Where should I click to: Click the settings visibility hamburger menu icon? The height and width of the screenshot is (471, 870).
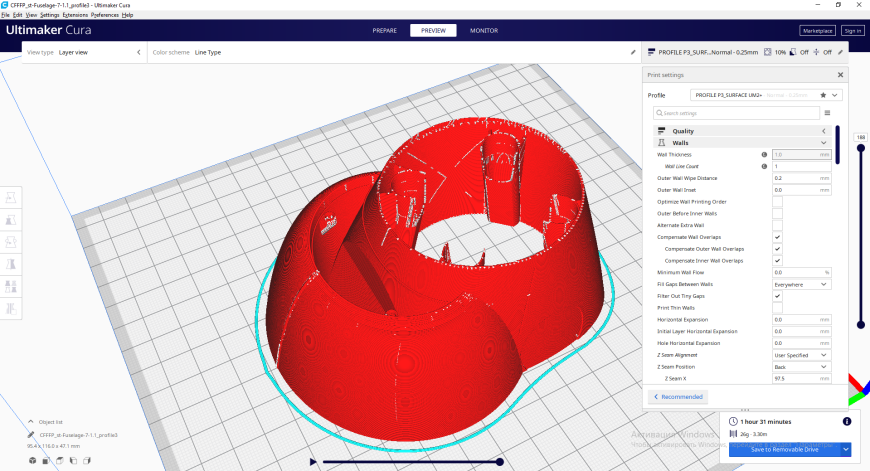point(827,113)
